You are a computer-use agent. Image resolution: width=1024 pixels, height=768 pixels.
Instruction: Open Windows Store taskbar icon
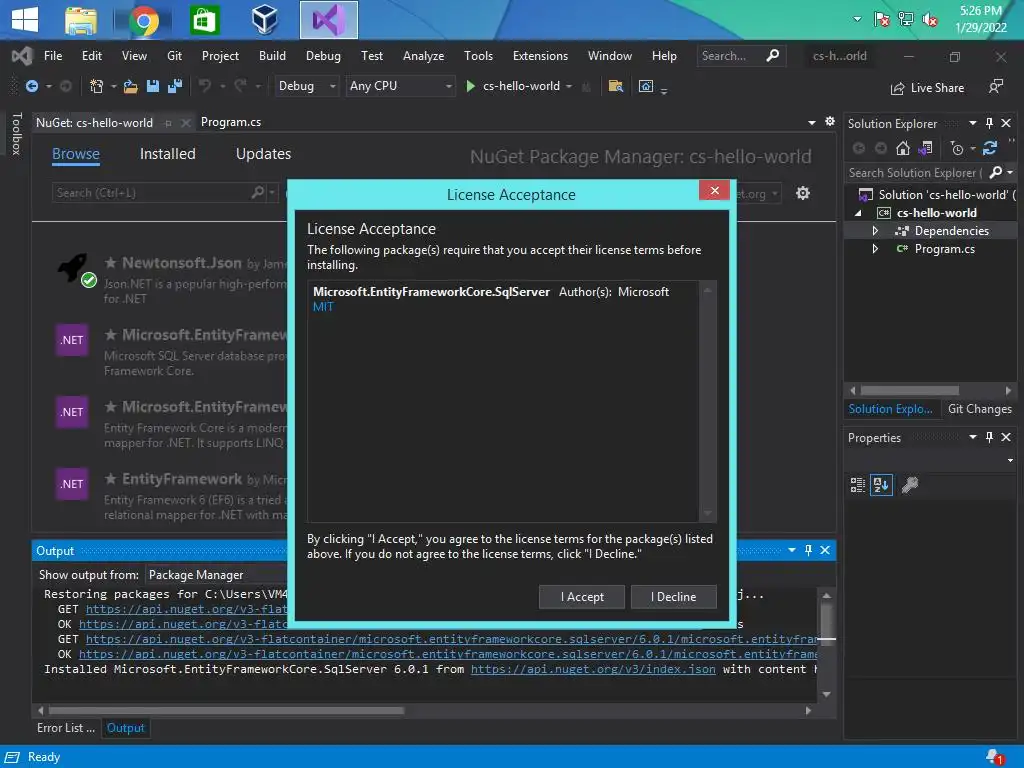204,20
